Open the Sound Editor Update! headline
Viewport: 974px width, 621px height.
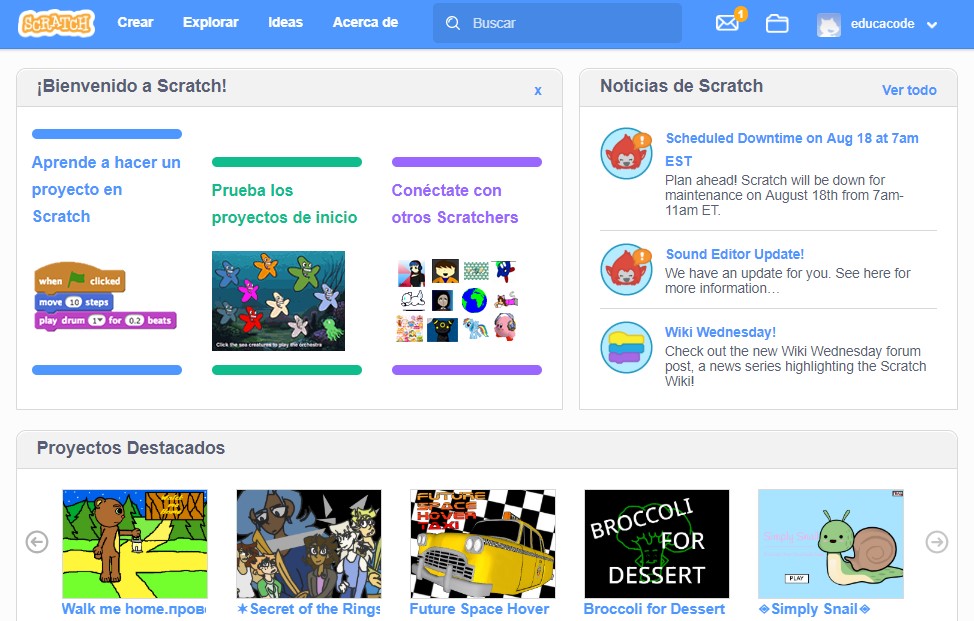tap(735, 254)
